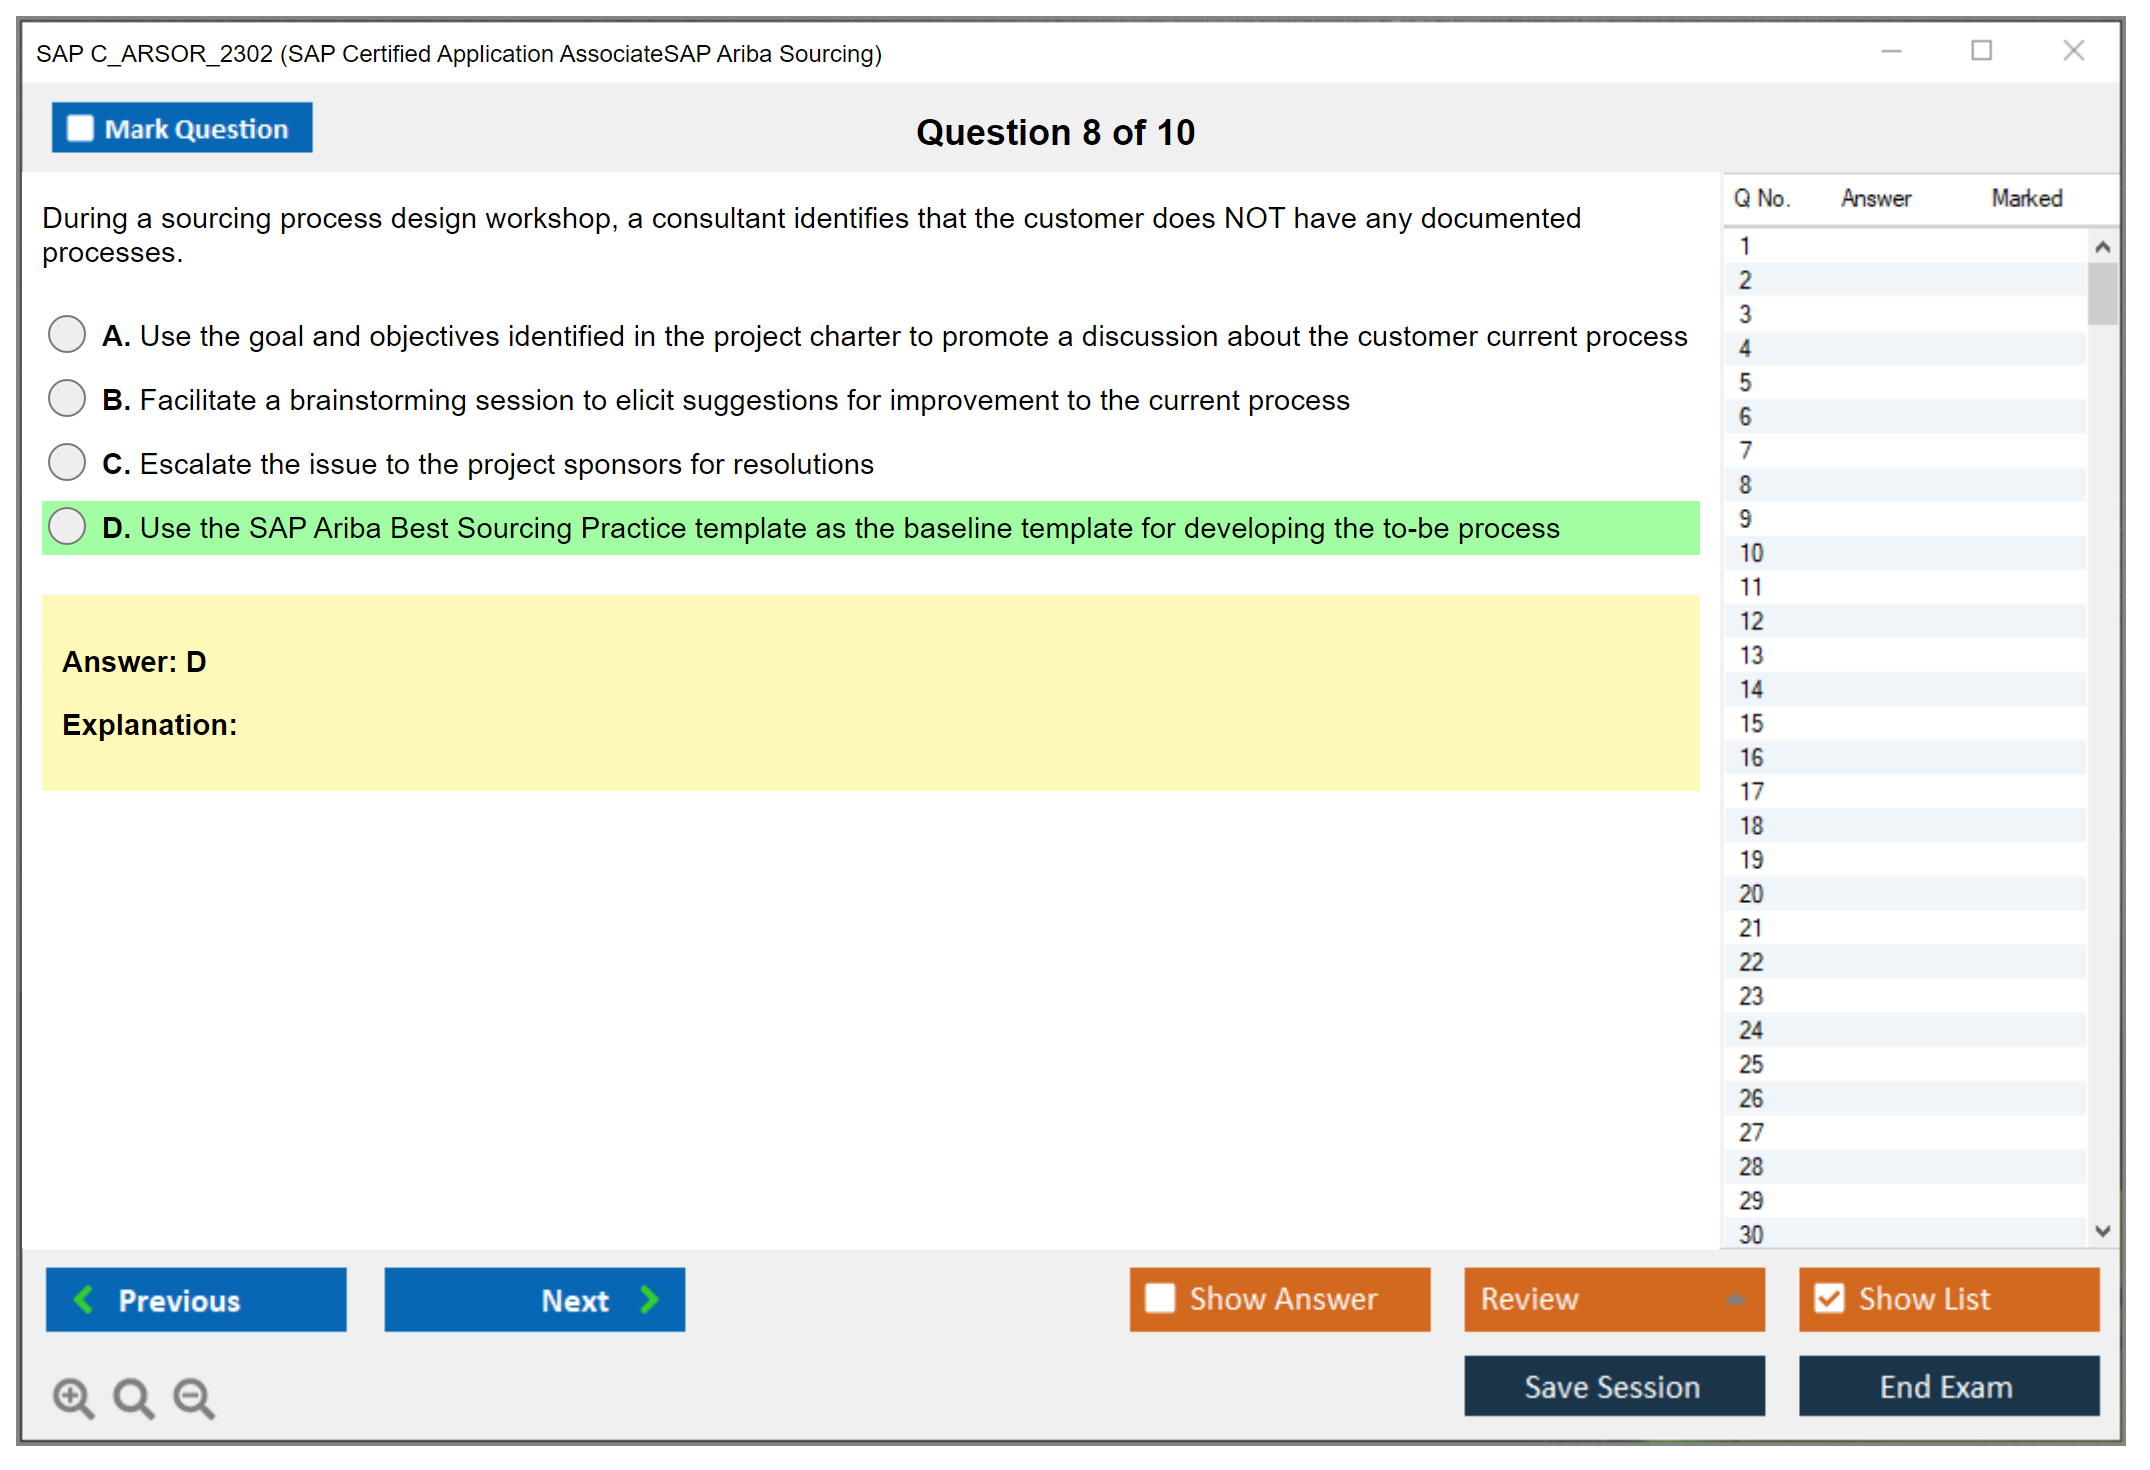Toggle the Show Answer checkbox
The width and height of the screenshot is (2150, 1470).
[1160, 1298]
